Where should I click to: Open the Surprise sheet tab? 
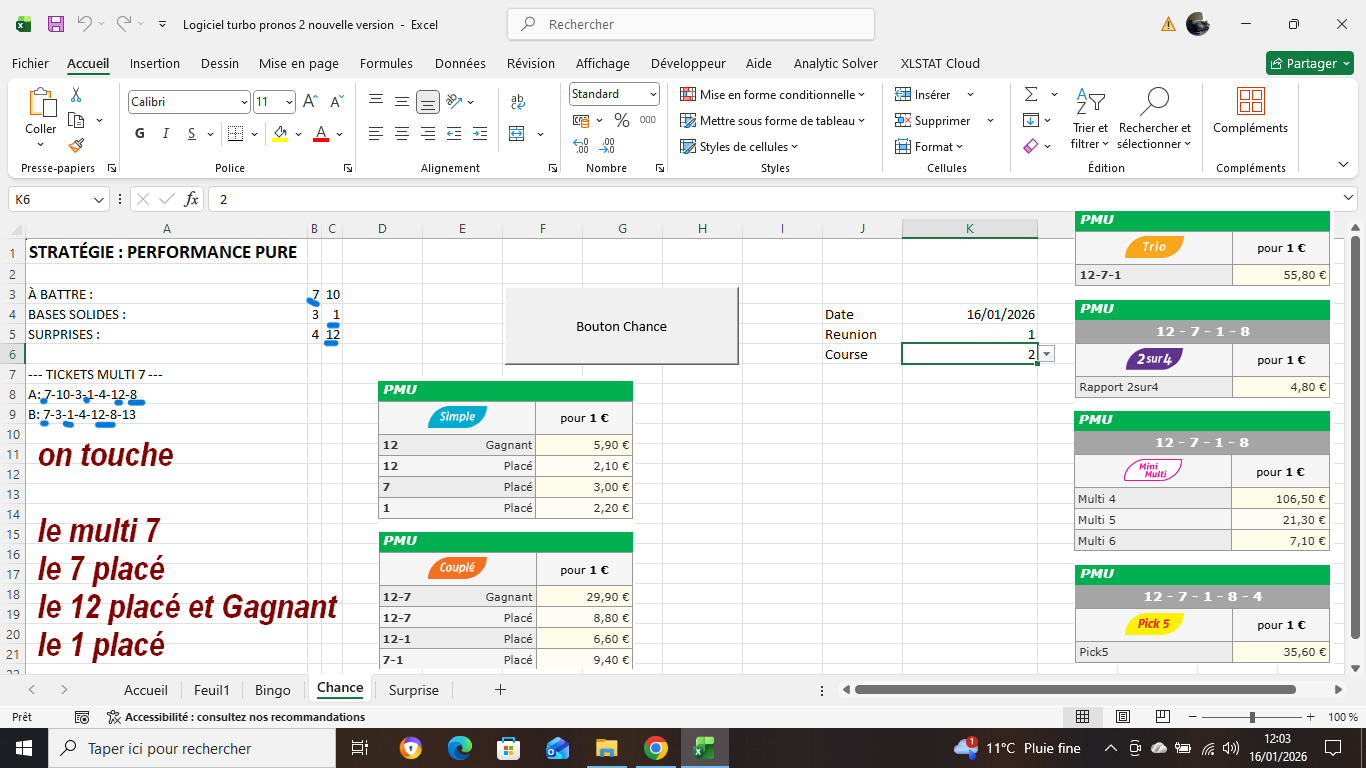point(414,690)
